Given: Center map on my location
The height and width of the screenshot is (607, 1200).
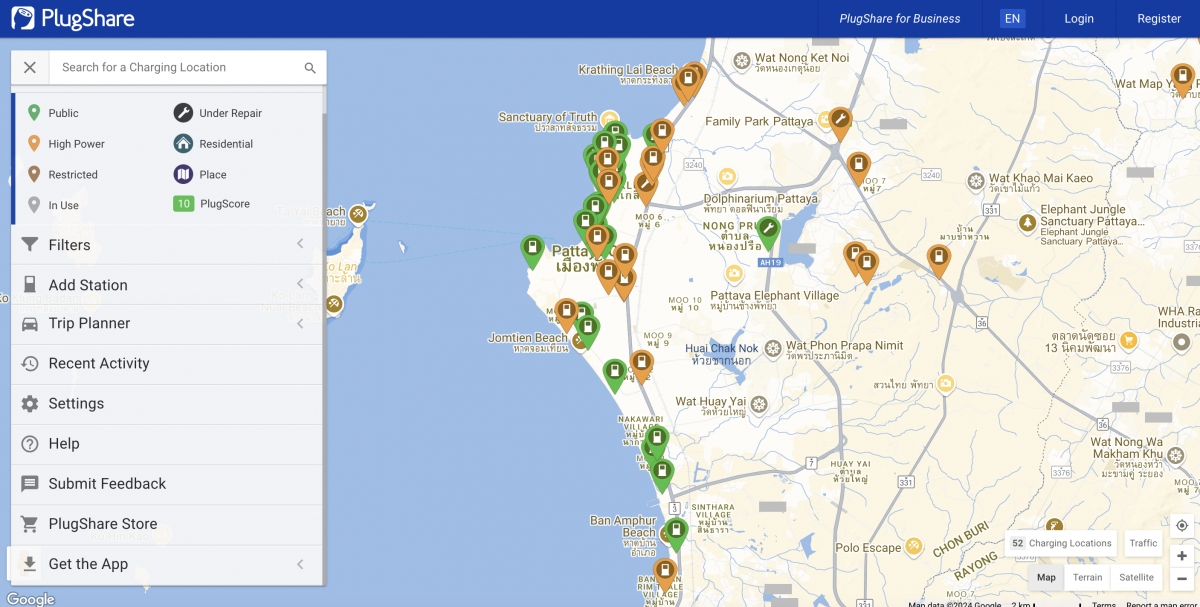Looking at the screenshot, I should [1182, 525].
